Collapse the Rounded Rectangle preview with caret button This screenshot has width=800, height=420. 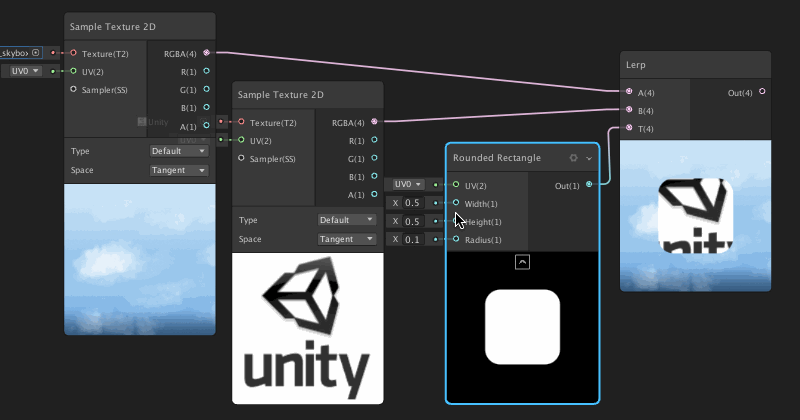tap(522, 262)
